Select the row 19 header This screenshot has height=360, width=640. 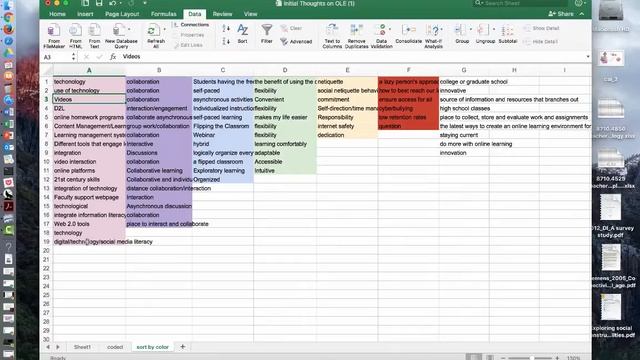pyautogui.click(x=47, y=242)
